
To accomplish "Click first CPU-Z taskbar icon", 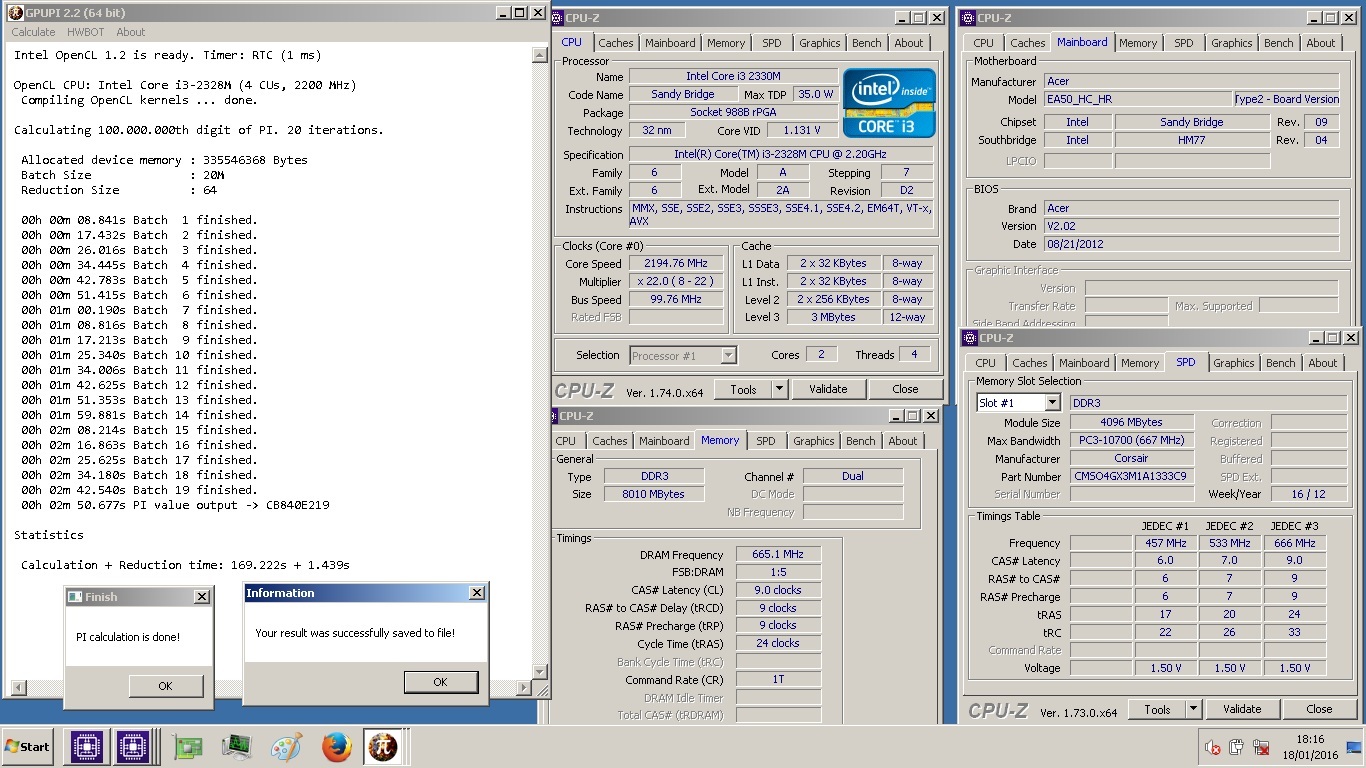I will (87, 747).
